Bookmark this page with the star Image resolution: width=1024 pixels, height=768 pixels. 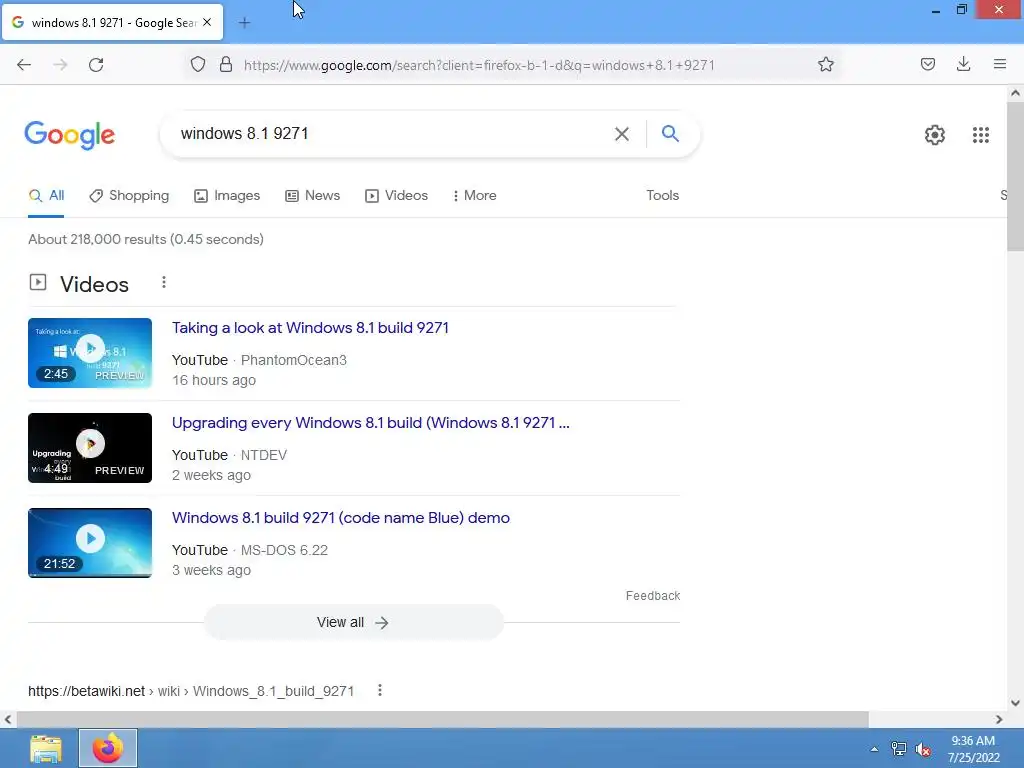pyautogui.click(x=826, y=64)
